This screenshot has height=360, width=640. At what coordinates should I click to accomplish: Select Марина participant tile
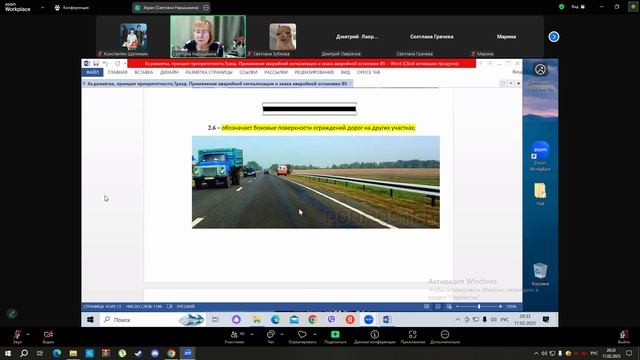point(507,37)
